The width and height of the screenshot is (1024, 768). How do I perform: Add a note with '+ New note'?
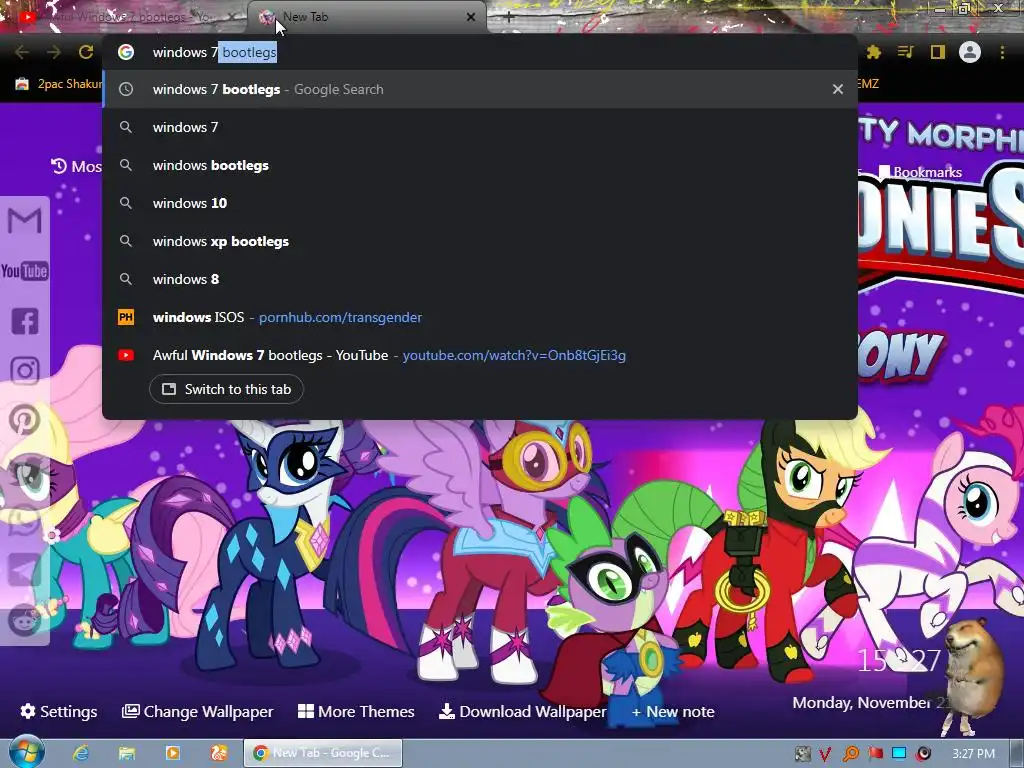coord(673,711)
